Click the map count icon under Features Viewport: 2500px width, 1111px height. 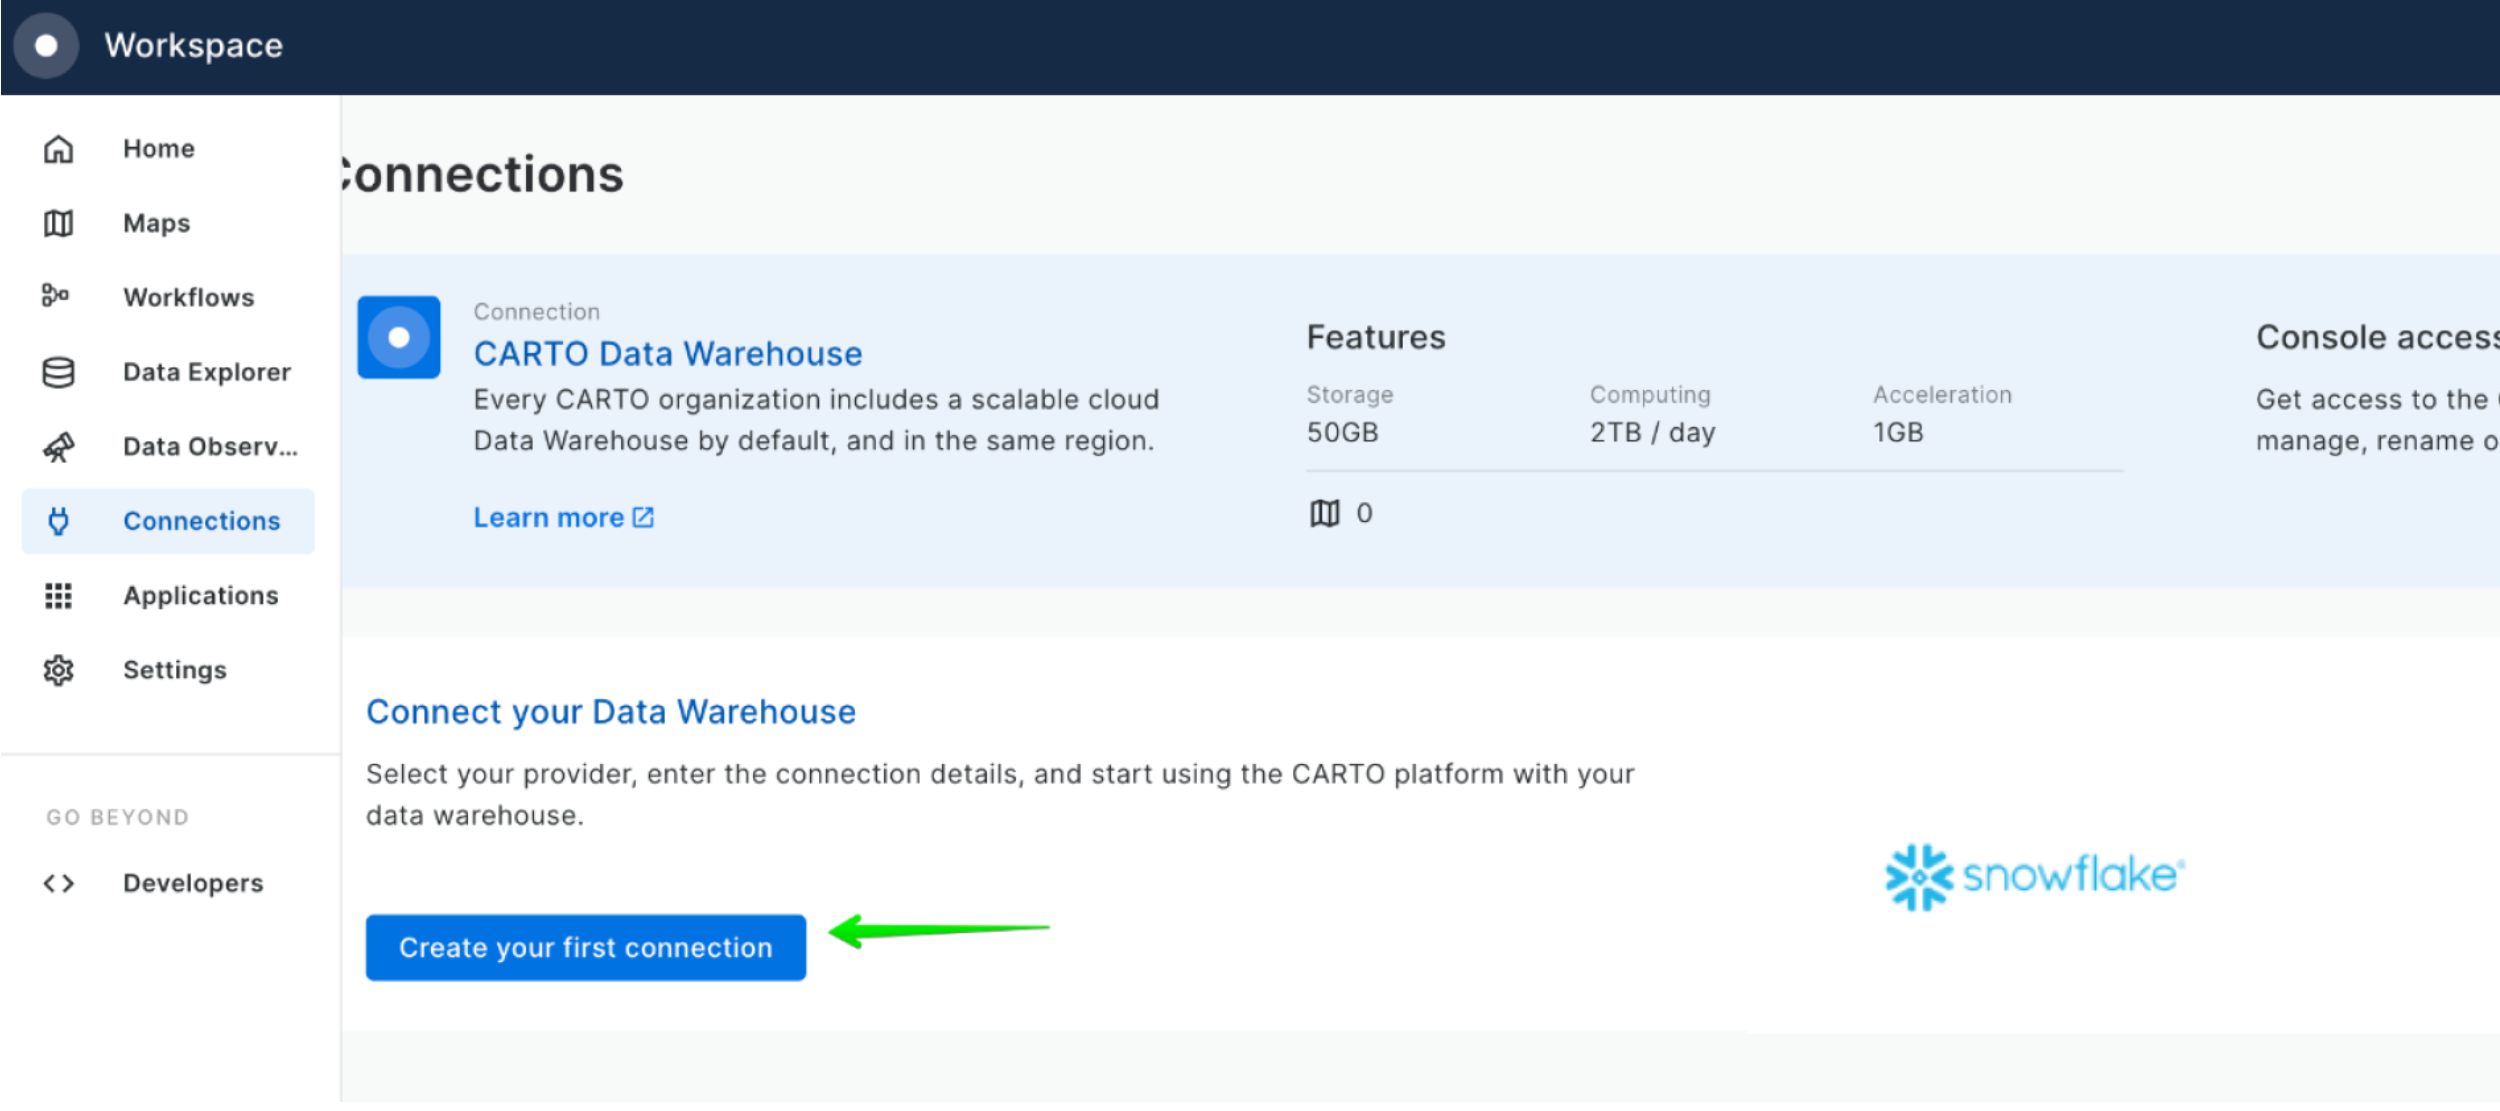coord(1324,514)
